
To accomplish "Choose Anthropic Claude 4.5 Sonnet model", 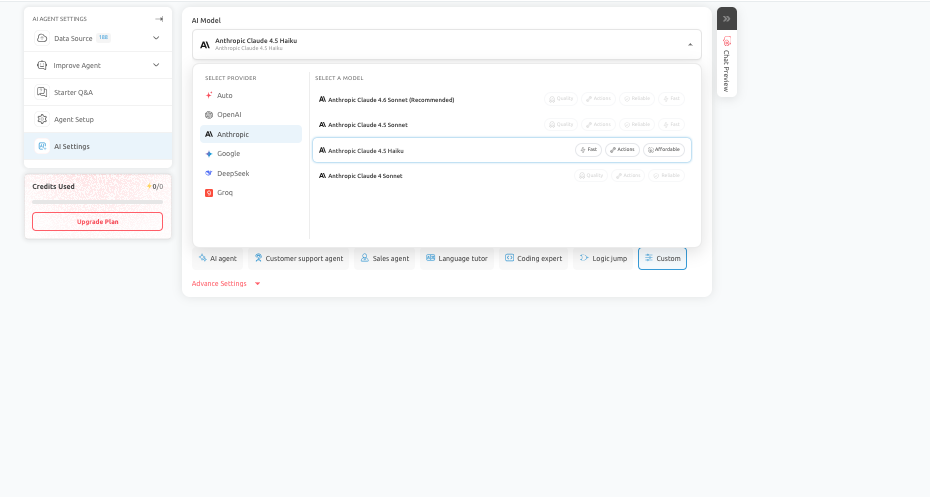I will (502, 125).
